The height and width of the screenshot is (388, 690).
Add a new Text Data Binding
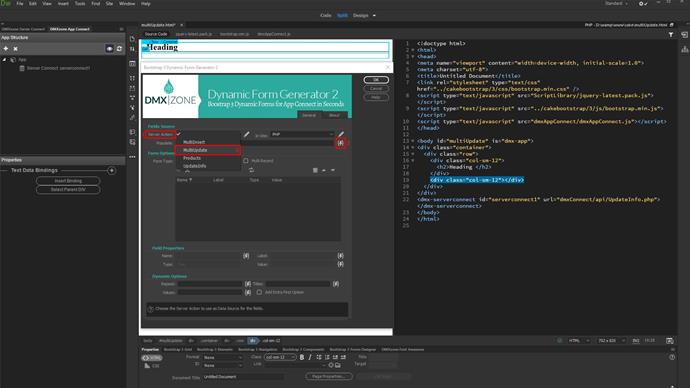click(x=112, y=170)
